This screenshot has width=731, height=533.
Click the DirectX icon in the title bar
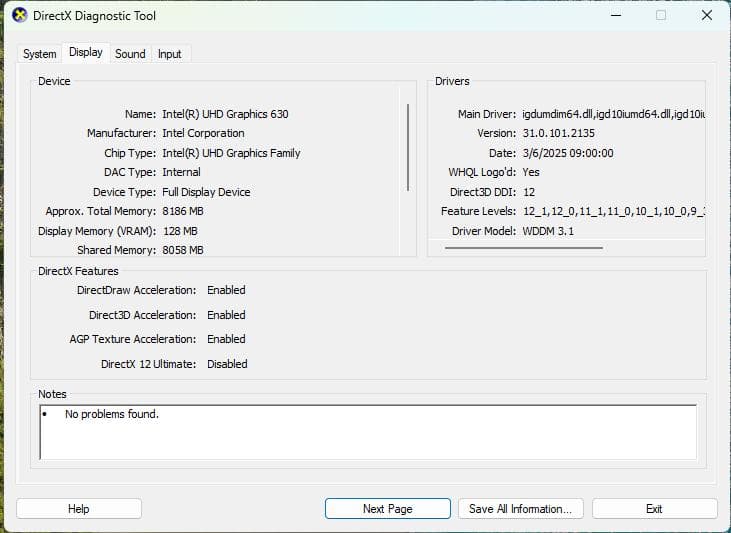point(20,16)
